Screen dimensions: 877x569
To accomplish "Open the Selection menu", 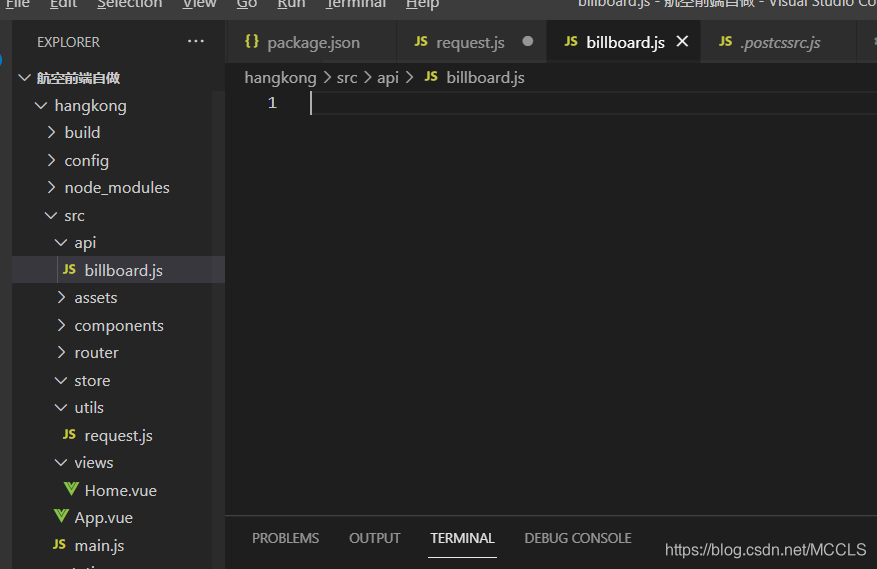I will (130, 4).
